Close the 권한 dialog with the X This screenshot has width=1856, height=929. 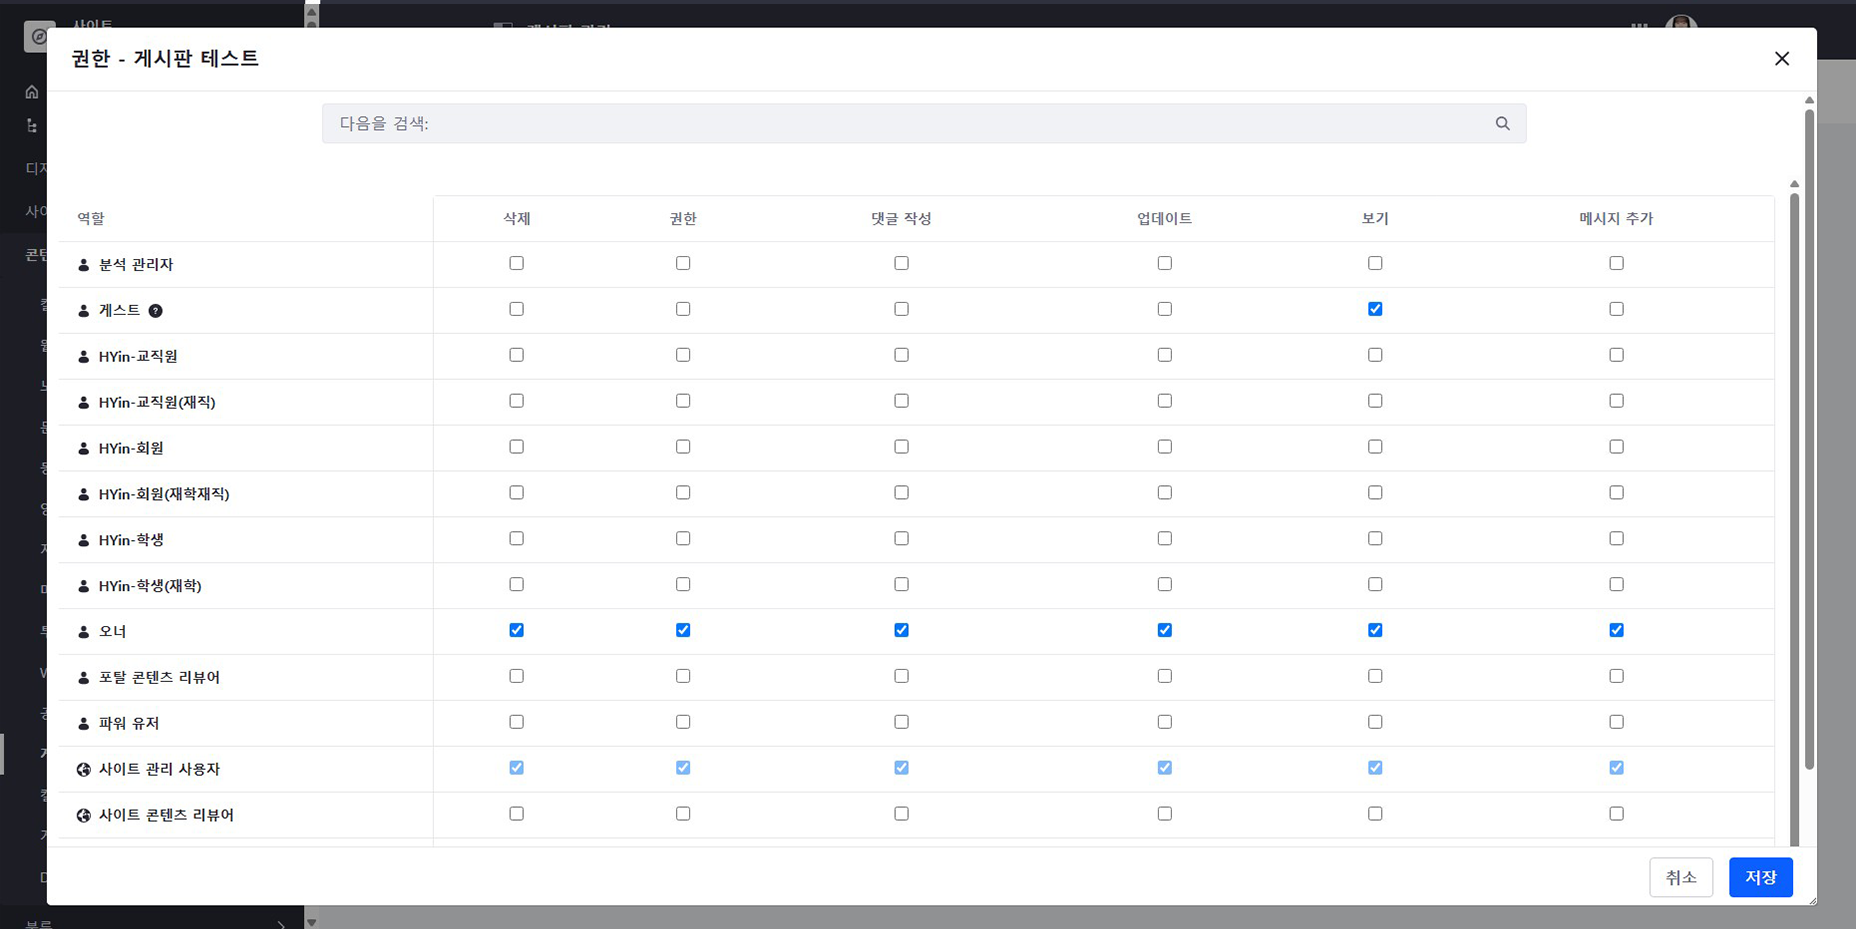[1781, 59]
